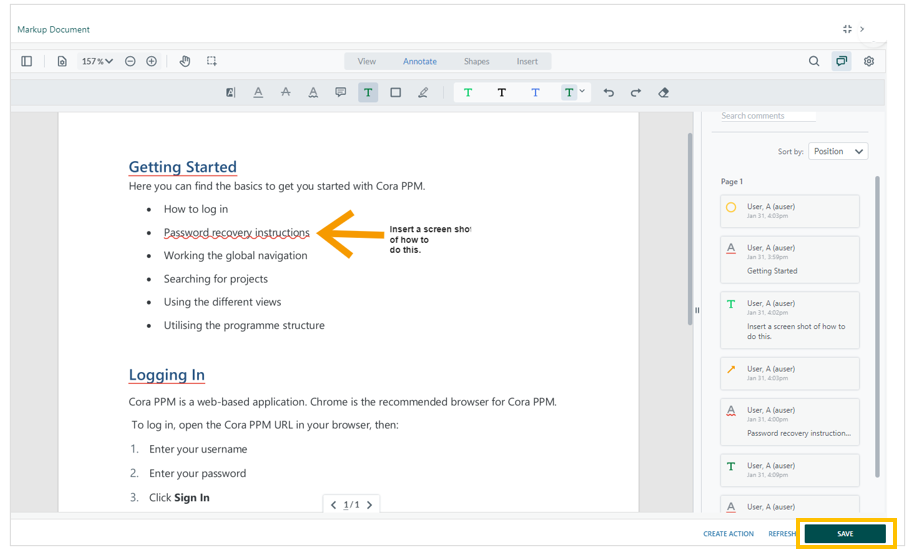The height and width of the screenshot is (554, 909).
Task: Click the Markup Document title
Action: [x=53, y=30]
